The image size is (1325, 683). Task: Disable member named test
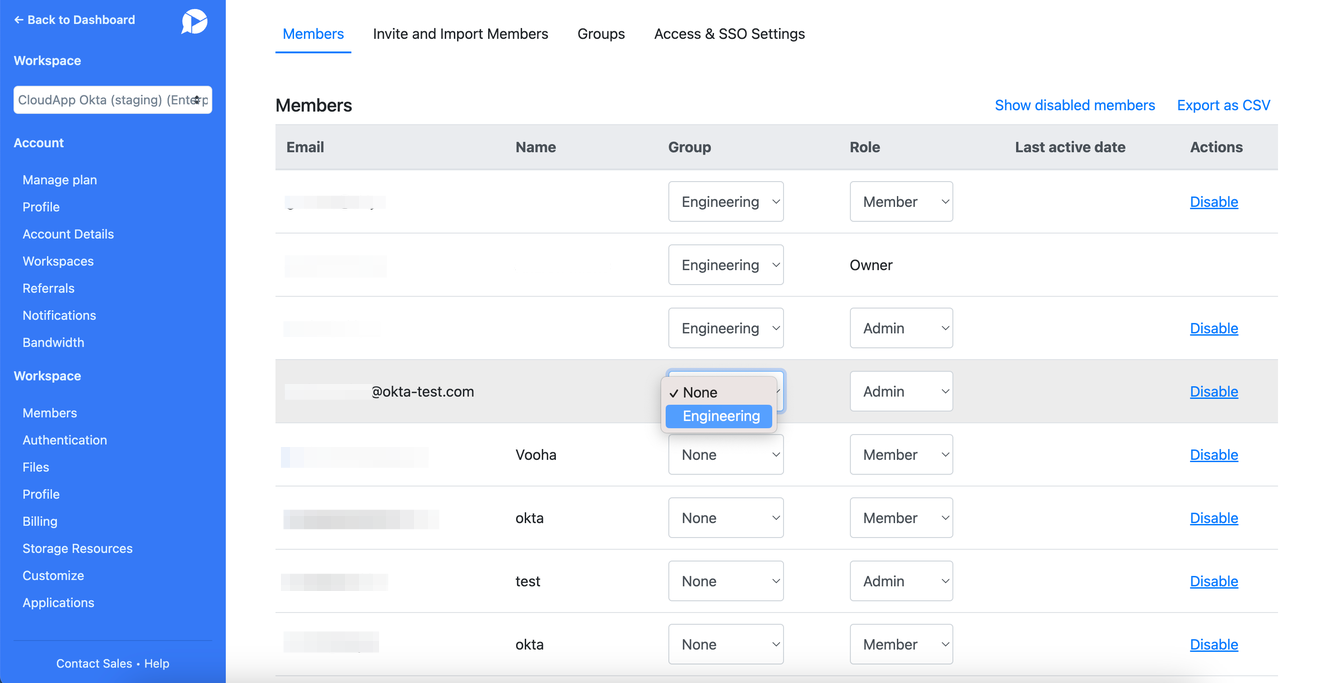[x=1214, y=581]
